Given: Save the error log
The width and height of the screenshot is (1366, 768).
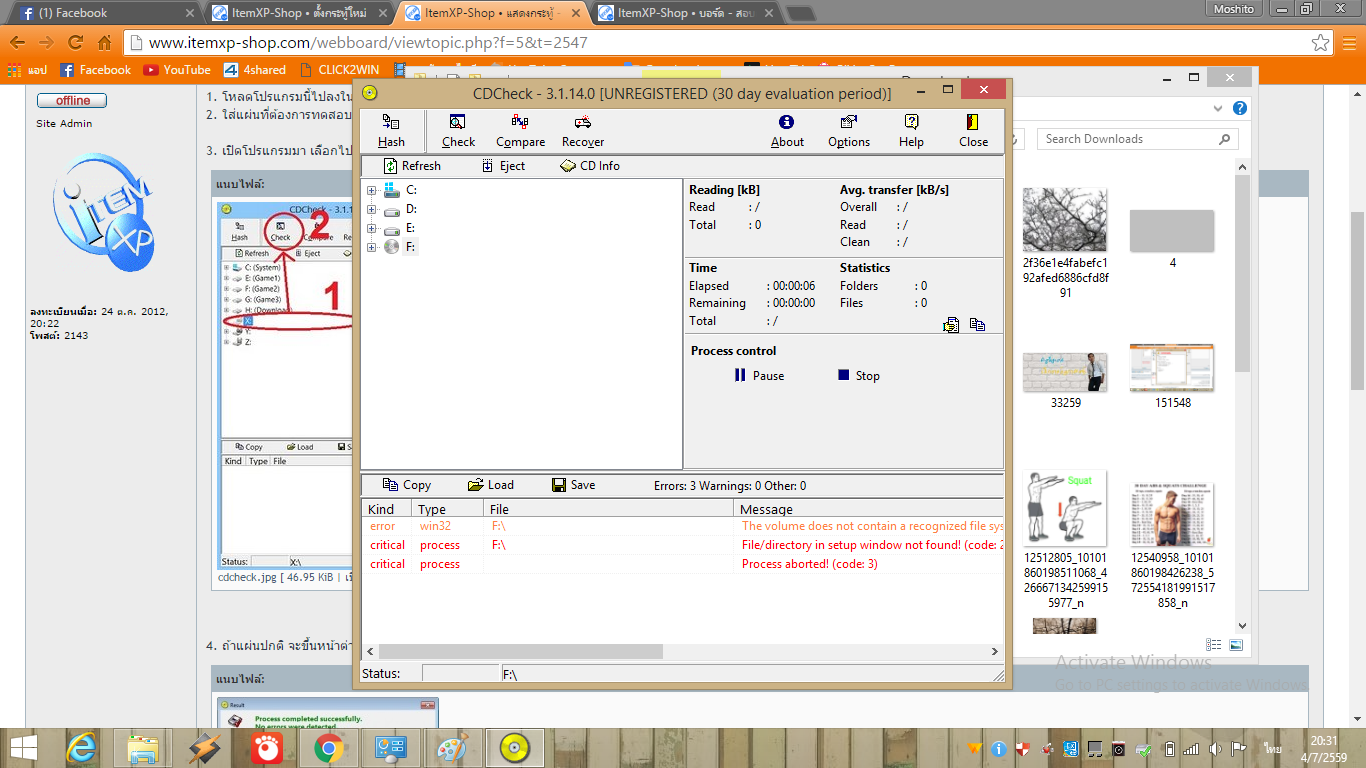Looking at the screenshot, I should (573, 485).
